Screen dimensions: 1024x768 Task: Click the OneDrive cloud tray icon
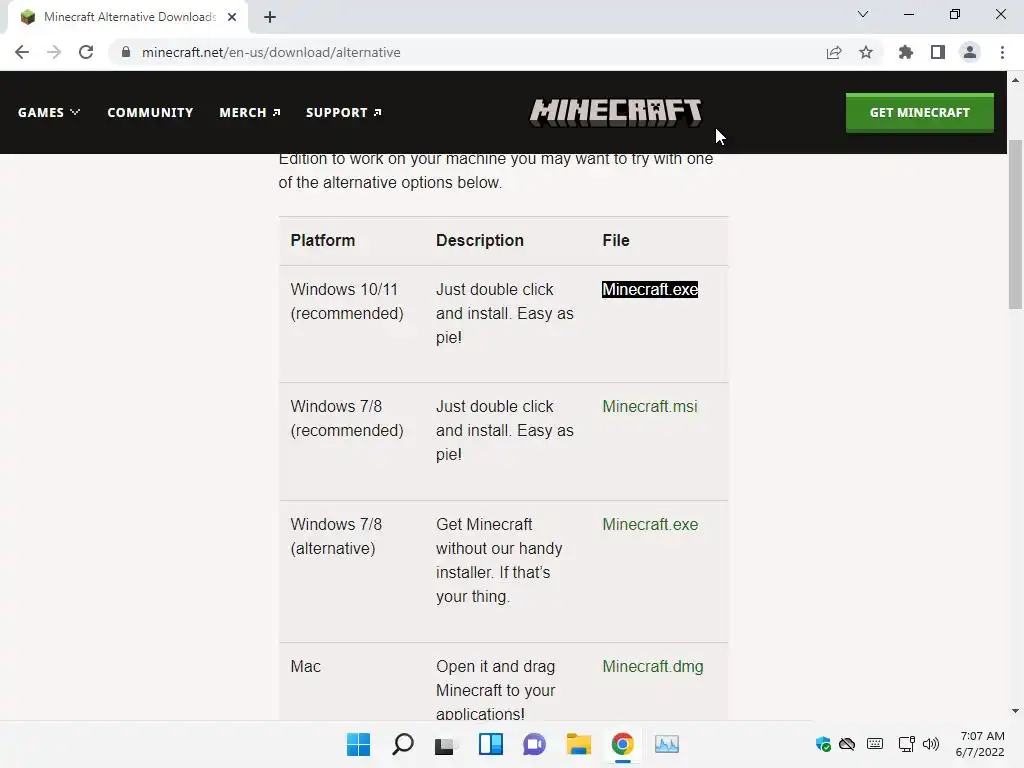pyautogui.click(x=847, y=744)
